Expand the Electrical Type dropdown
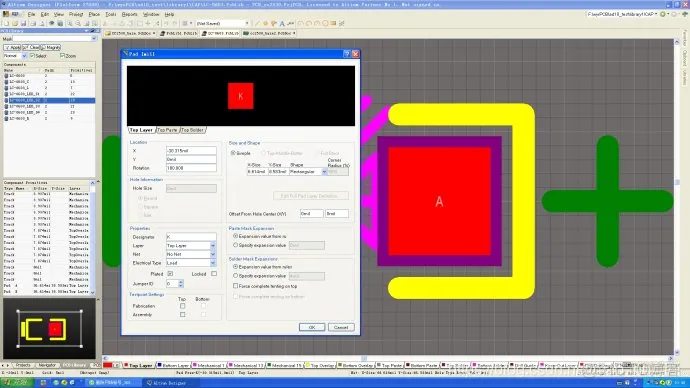Viewport: 690px width, 388px height. pyautogui.click(x=213, y=263)
